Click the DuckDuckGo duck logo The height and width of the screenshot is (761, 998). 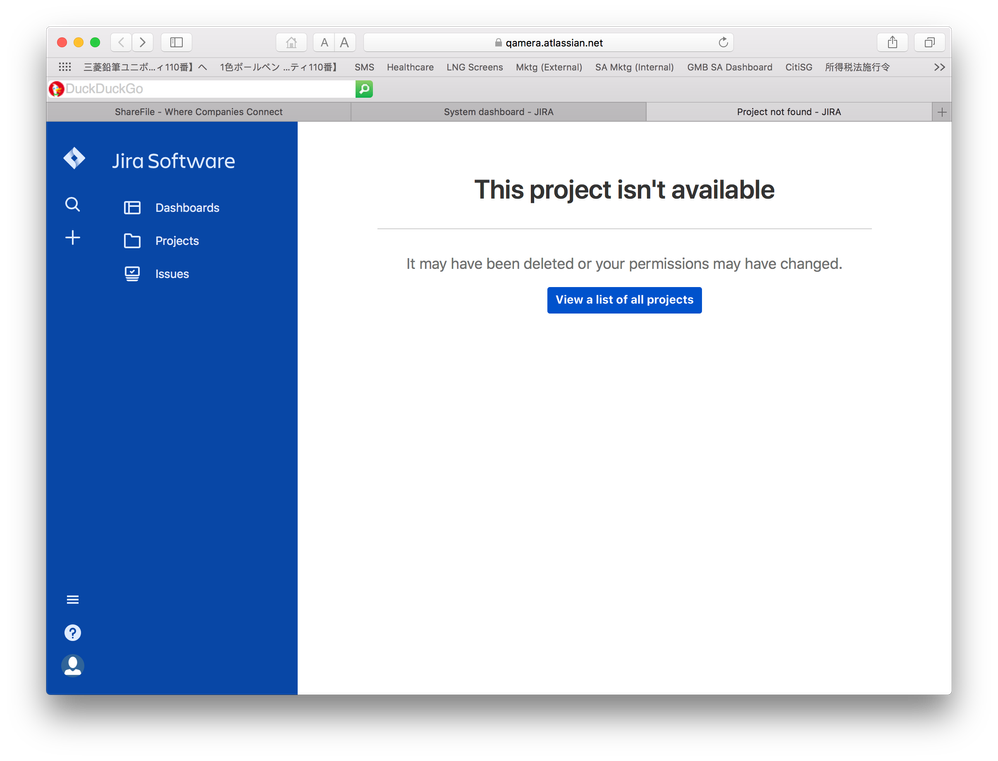pos(57,89)
